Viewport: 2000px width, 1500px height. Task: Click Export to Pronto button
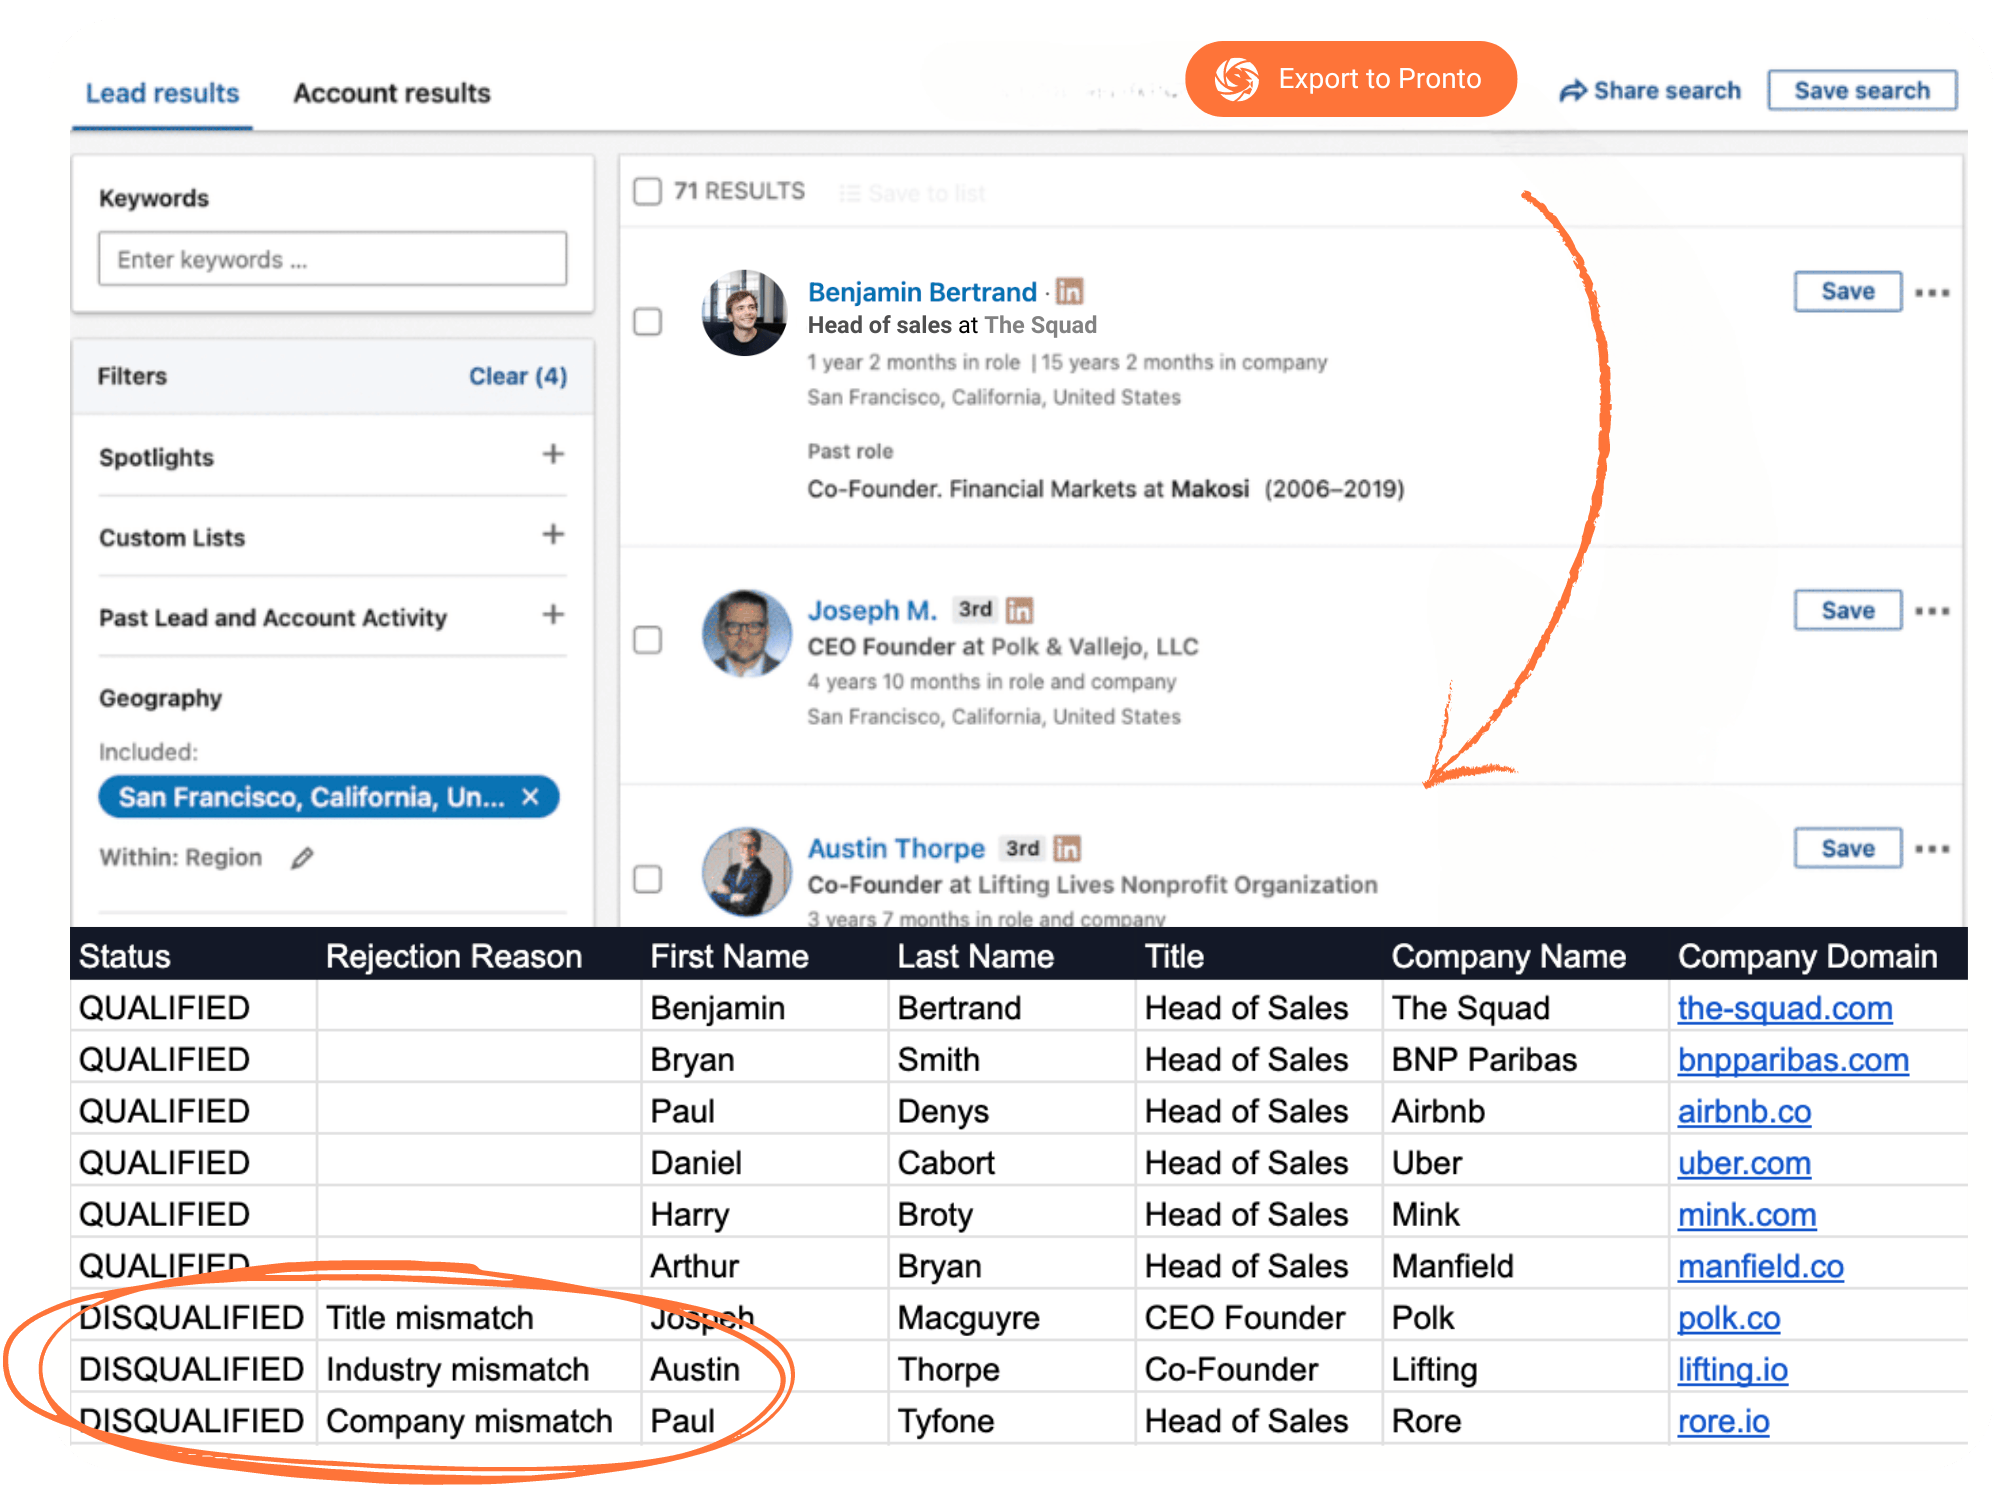tap(1351, 79)
